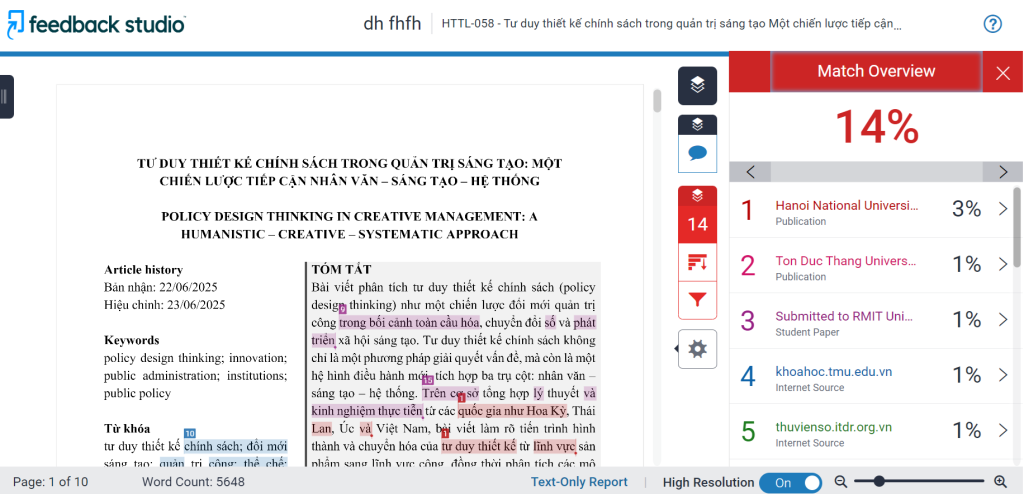Open the grading layer stack icon
The width and height of the screenshot is (1024, 494).
point(697,124)
